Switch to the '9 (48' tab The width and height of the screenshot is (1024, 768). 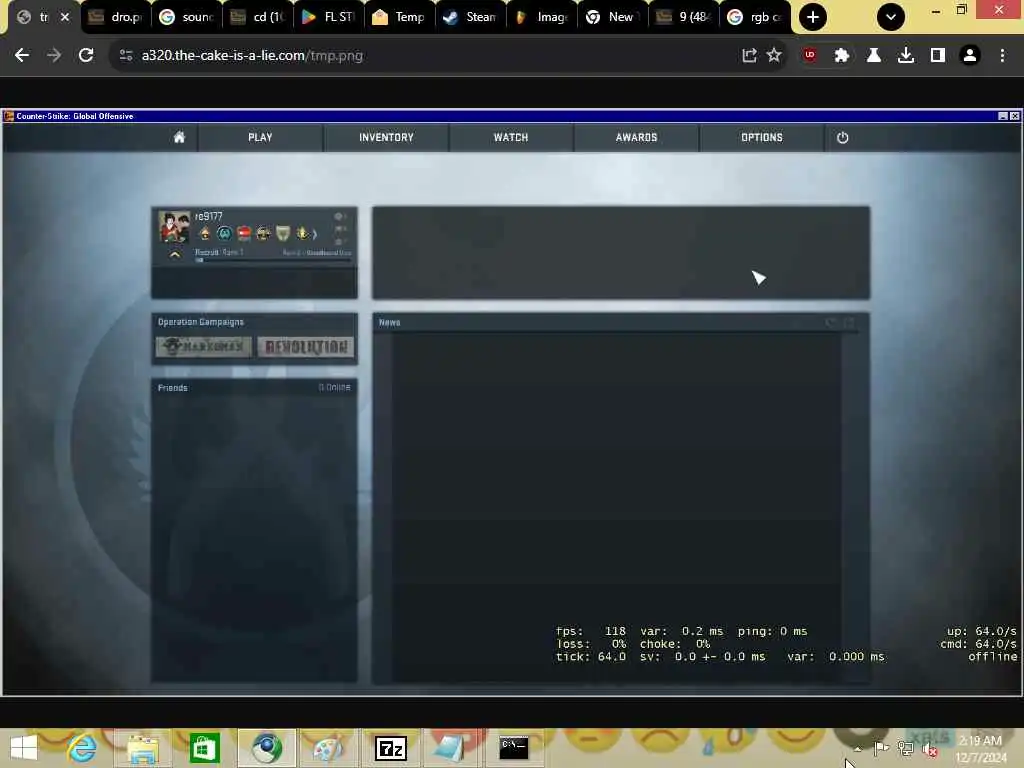pyautogui.click(x=684, y=17)
